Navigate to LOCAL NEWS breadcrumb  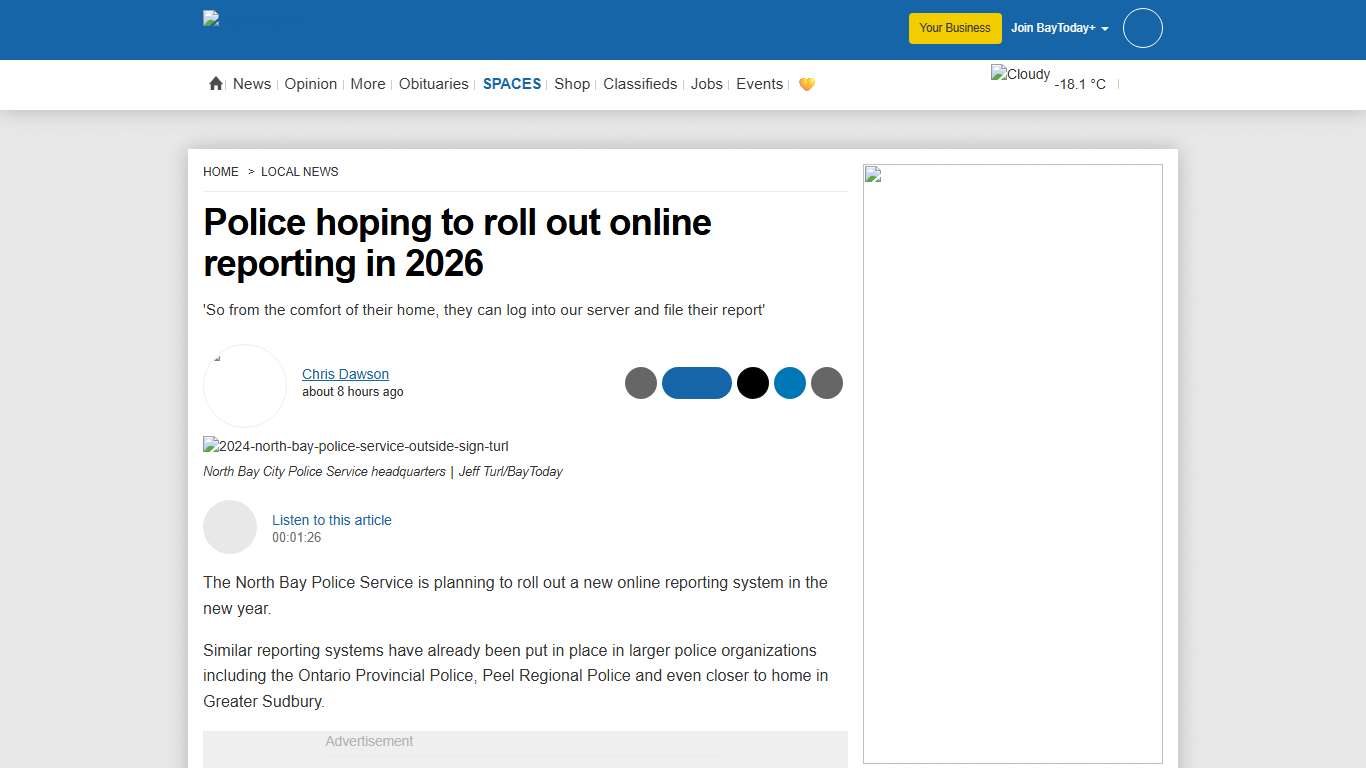[299, 171]
